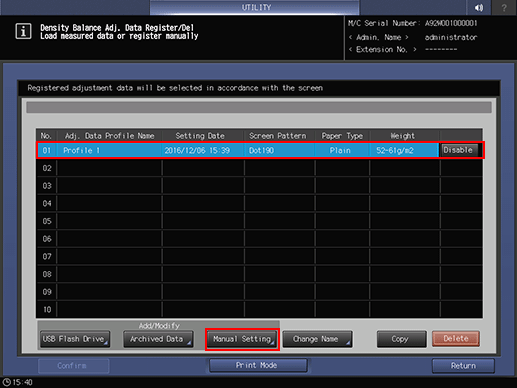Click the Manual Setting button
The image size is (517, 388).
[242, 339]
